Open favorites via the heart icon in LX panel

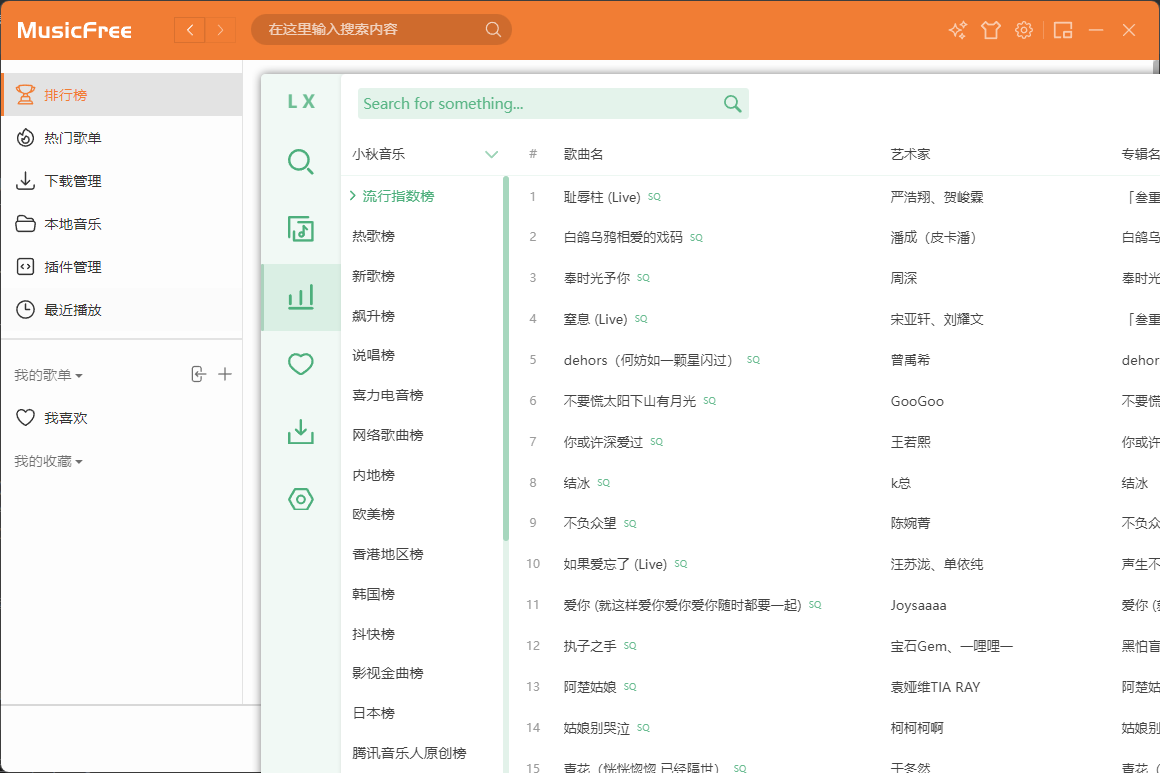point(299,363)
